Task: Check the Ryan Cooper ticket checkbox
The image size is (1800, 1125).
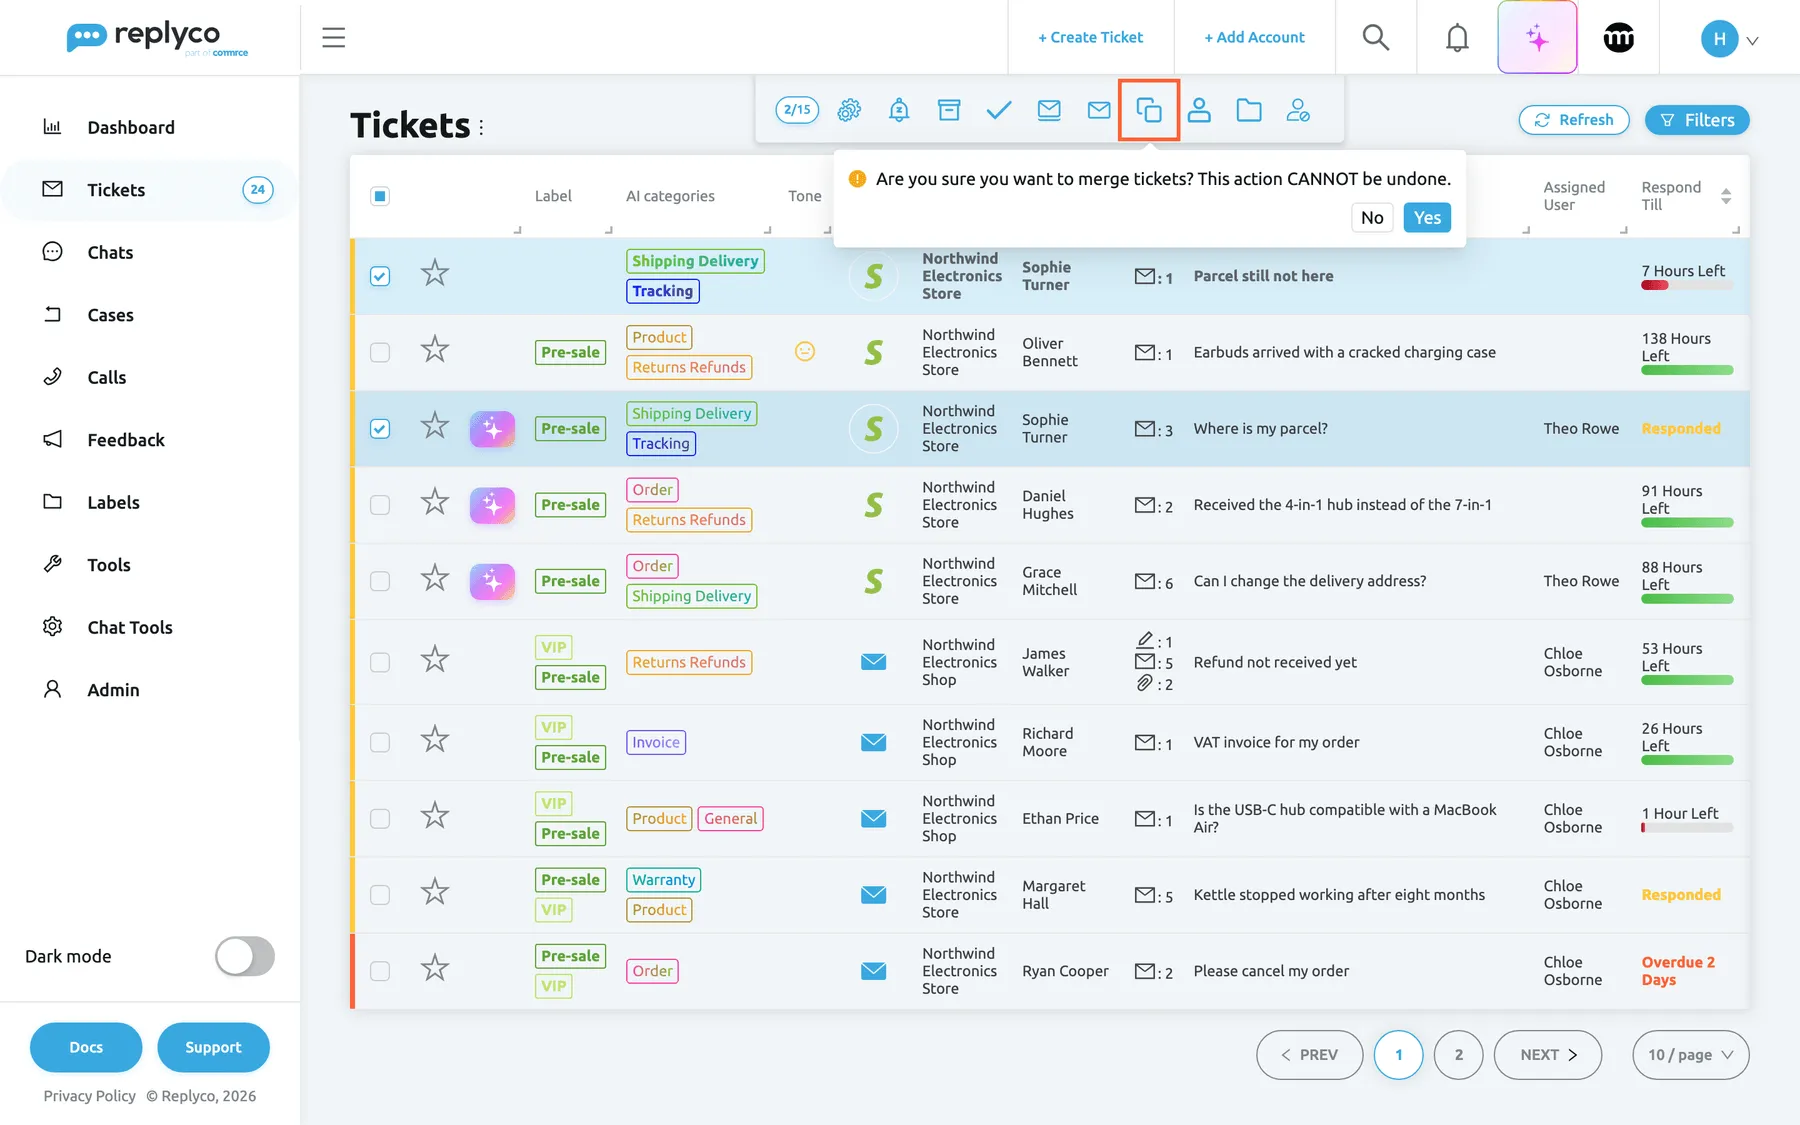Action: pos(380,971)
